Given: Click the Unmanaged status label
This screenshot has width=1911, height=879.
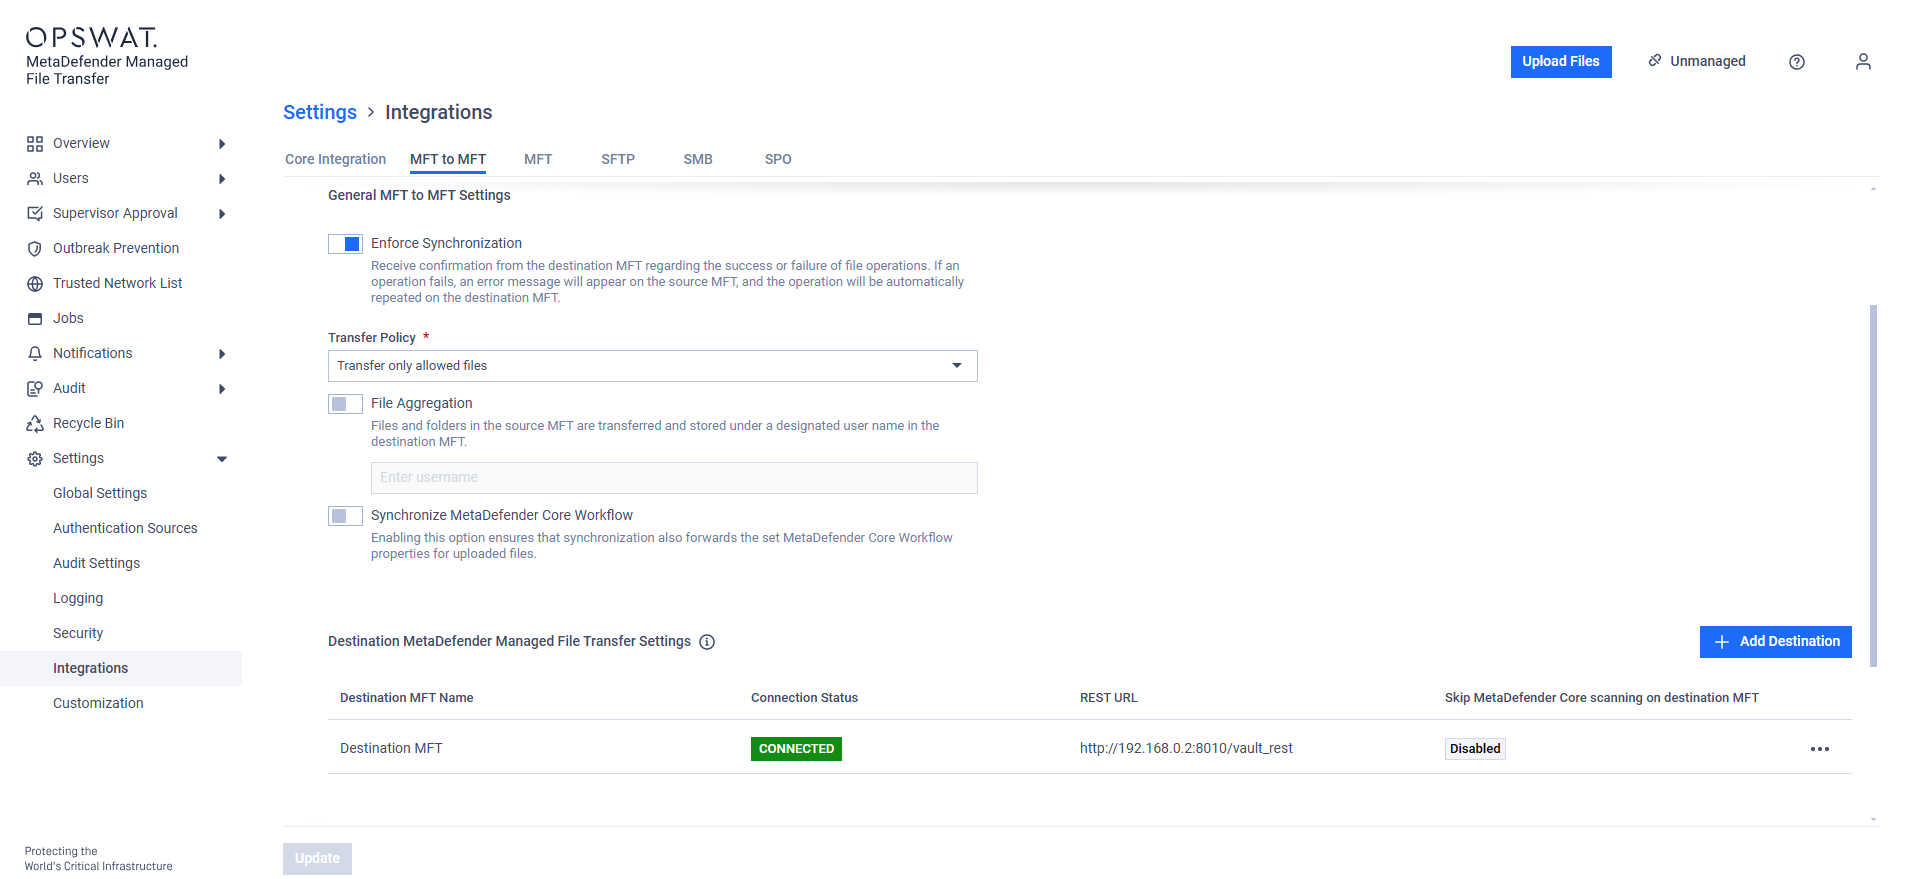Looking at the screenshot, I should click(1708, 61).
